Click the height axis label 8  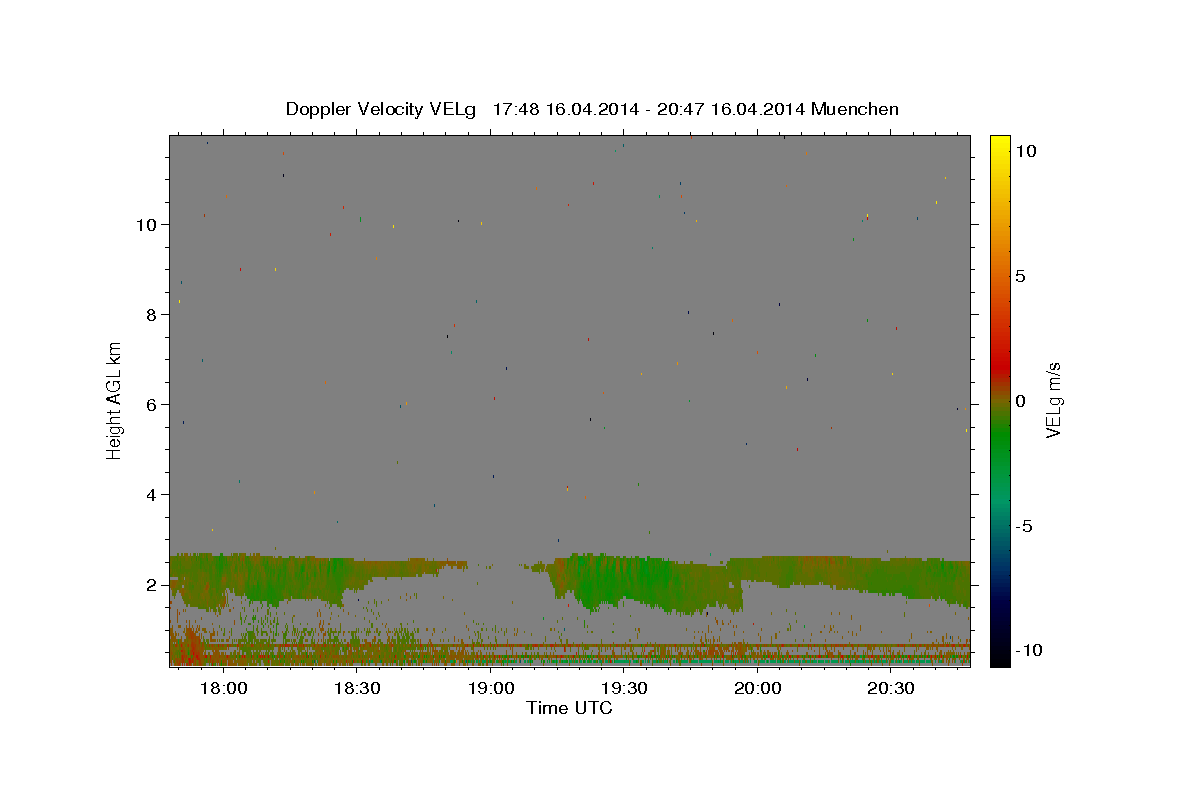[x=152, y=315]
